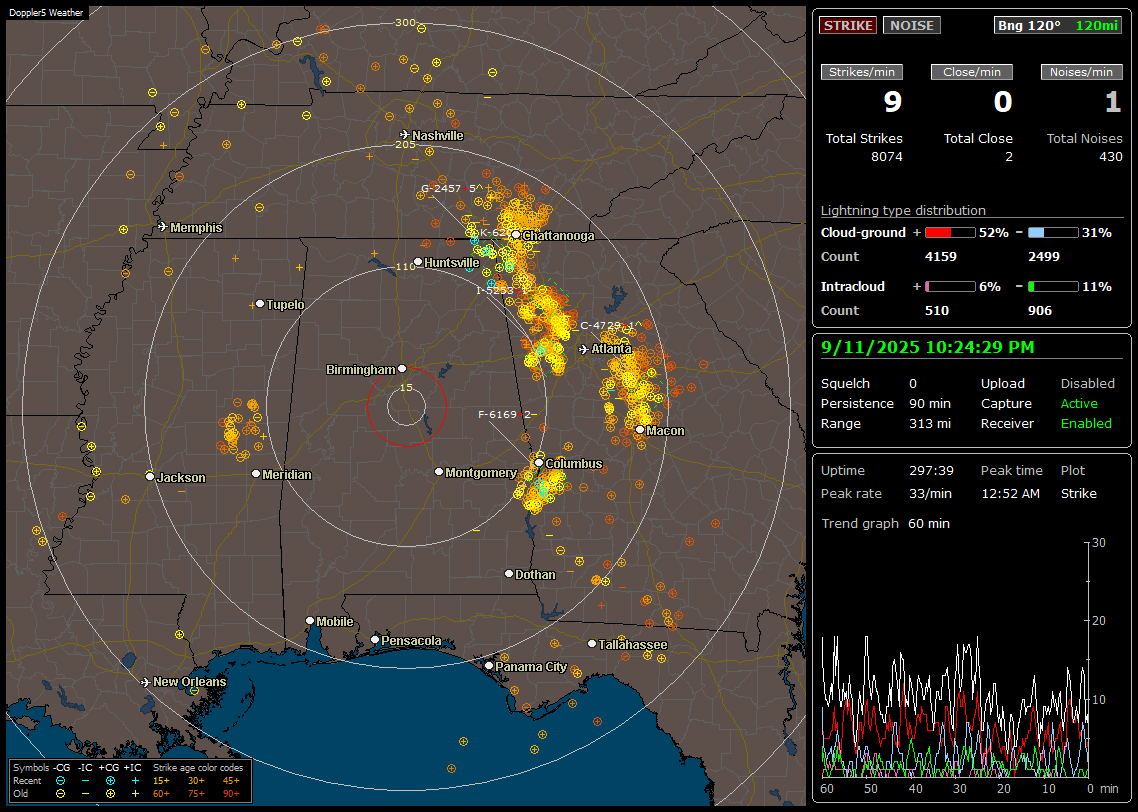This screenshot has height=812, width=1138.
Task: Click the Uptime value 297:39
Action: [x=931, y=470]
